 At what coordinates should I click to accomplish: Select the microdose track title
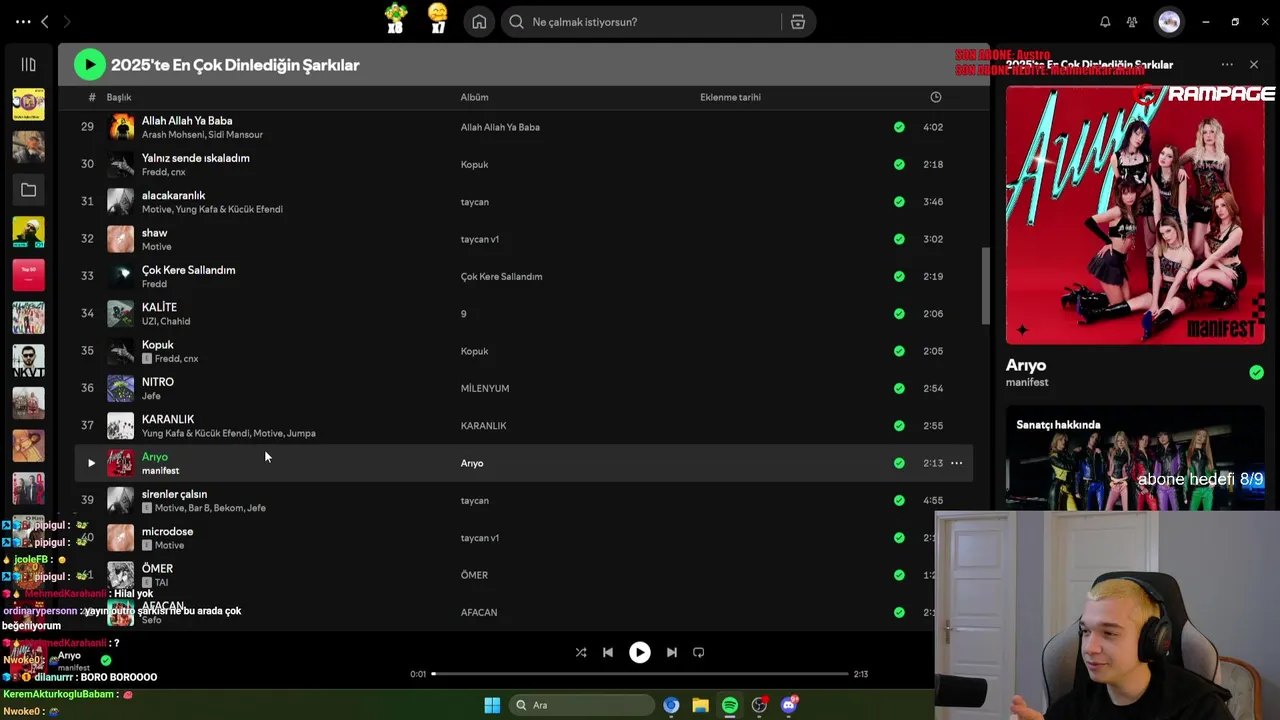[x=167, y=531]
